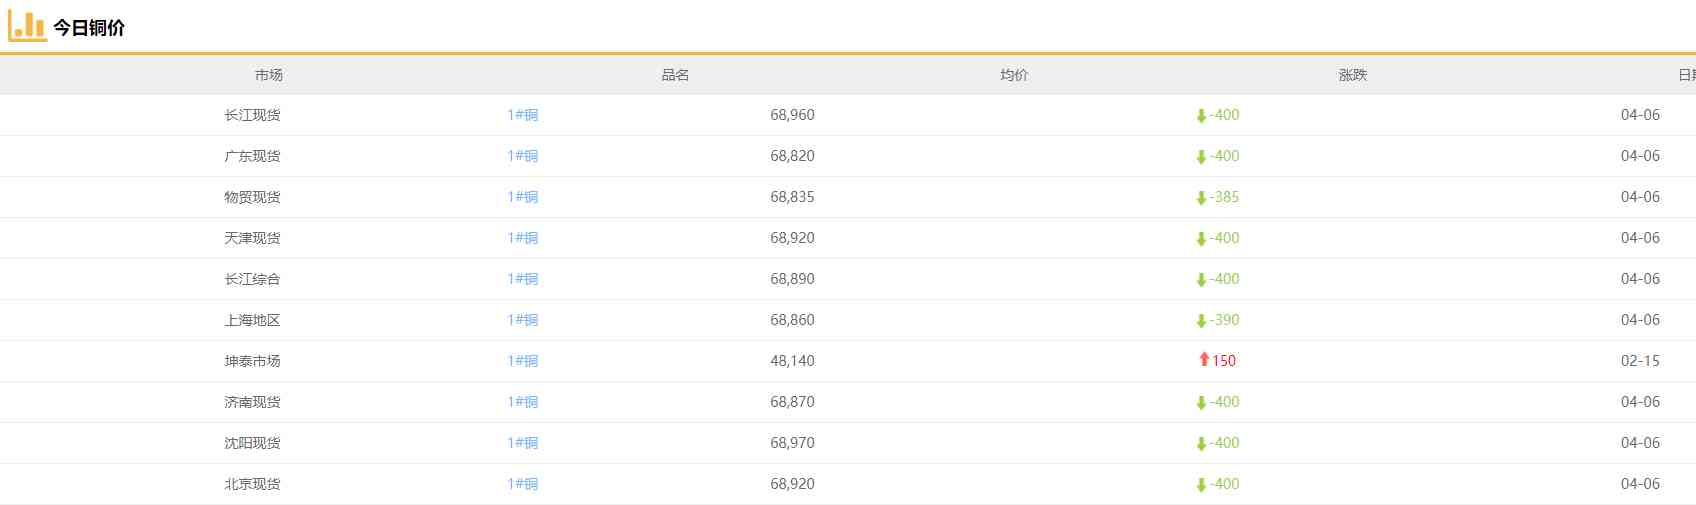Click the 今日铜价 section title

[x=89, y=28]
